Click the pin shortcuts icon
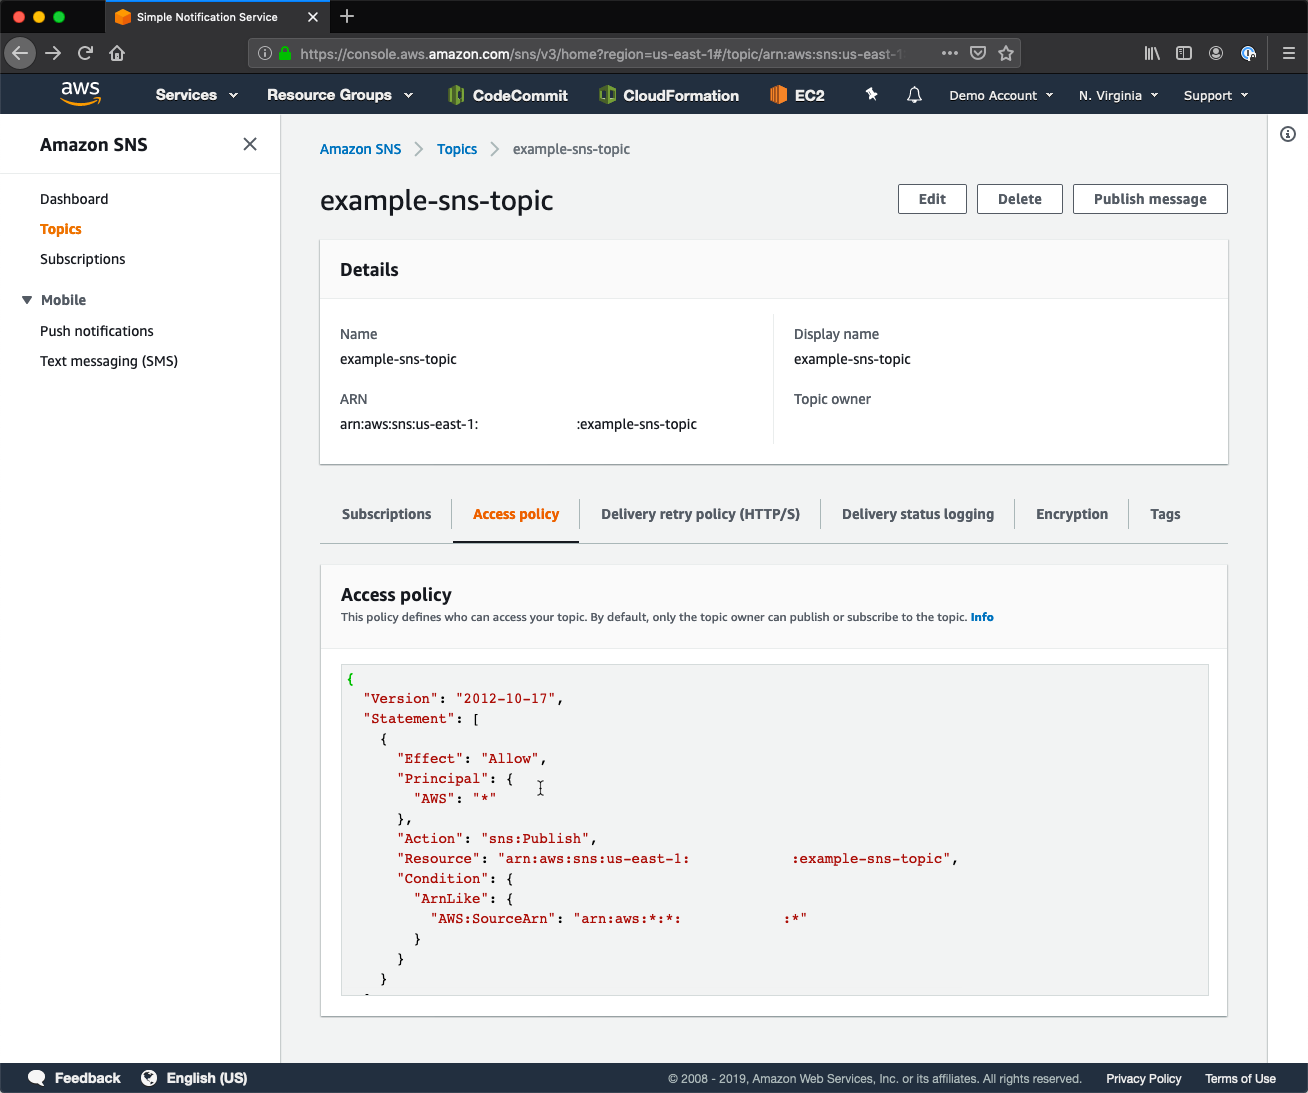The width and height of the screenshot is (1308, 1093). coord(871,94)
